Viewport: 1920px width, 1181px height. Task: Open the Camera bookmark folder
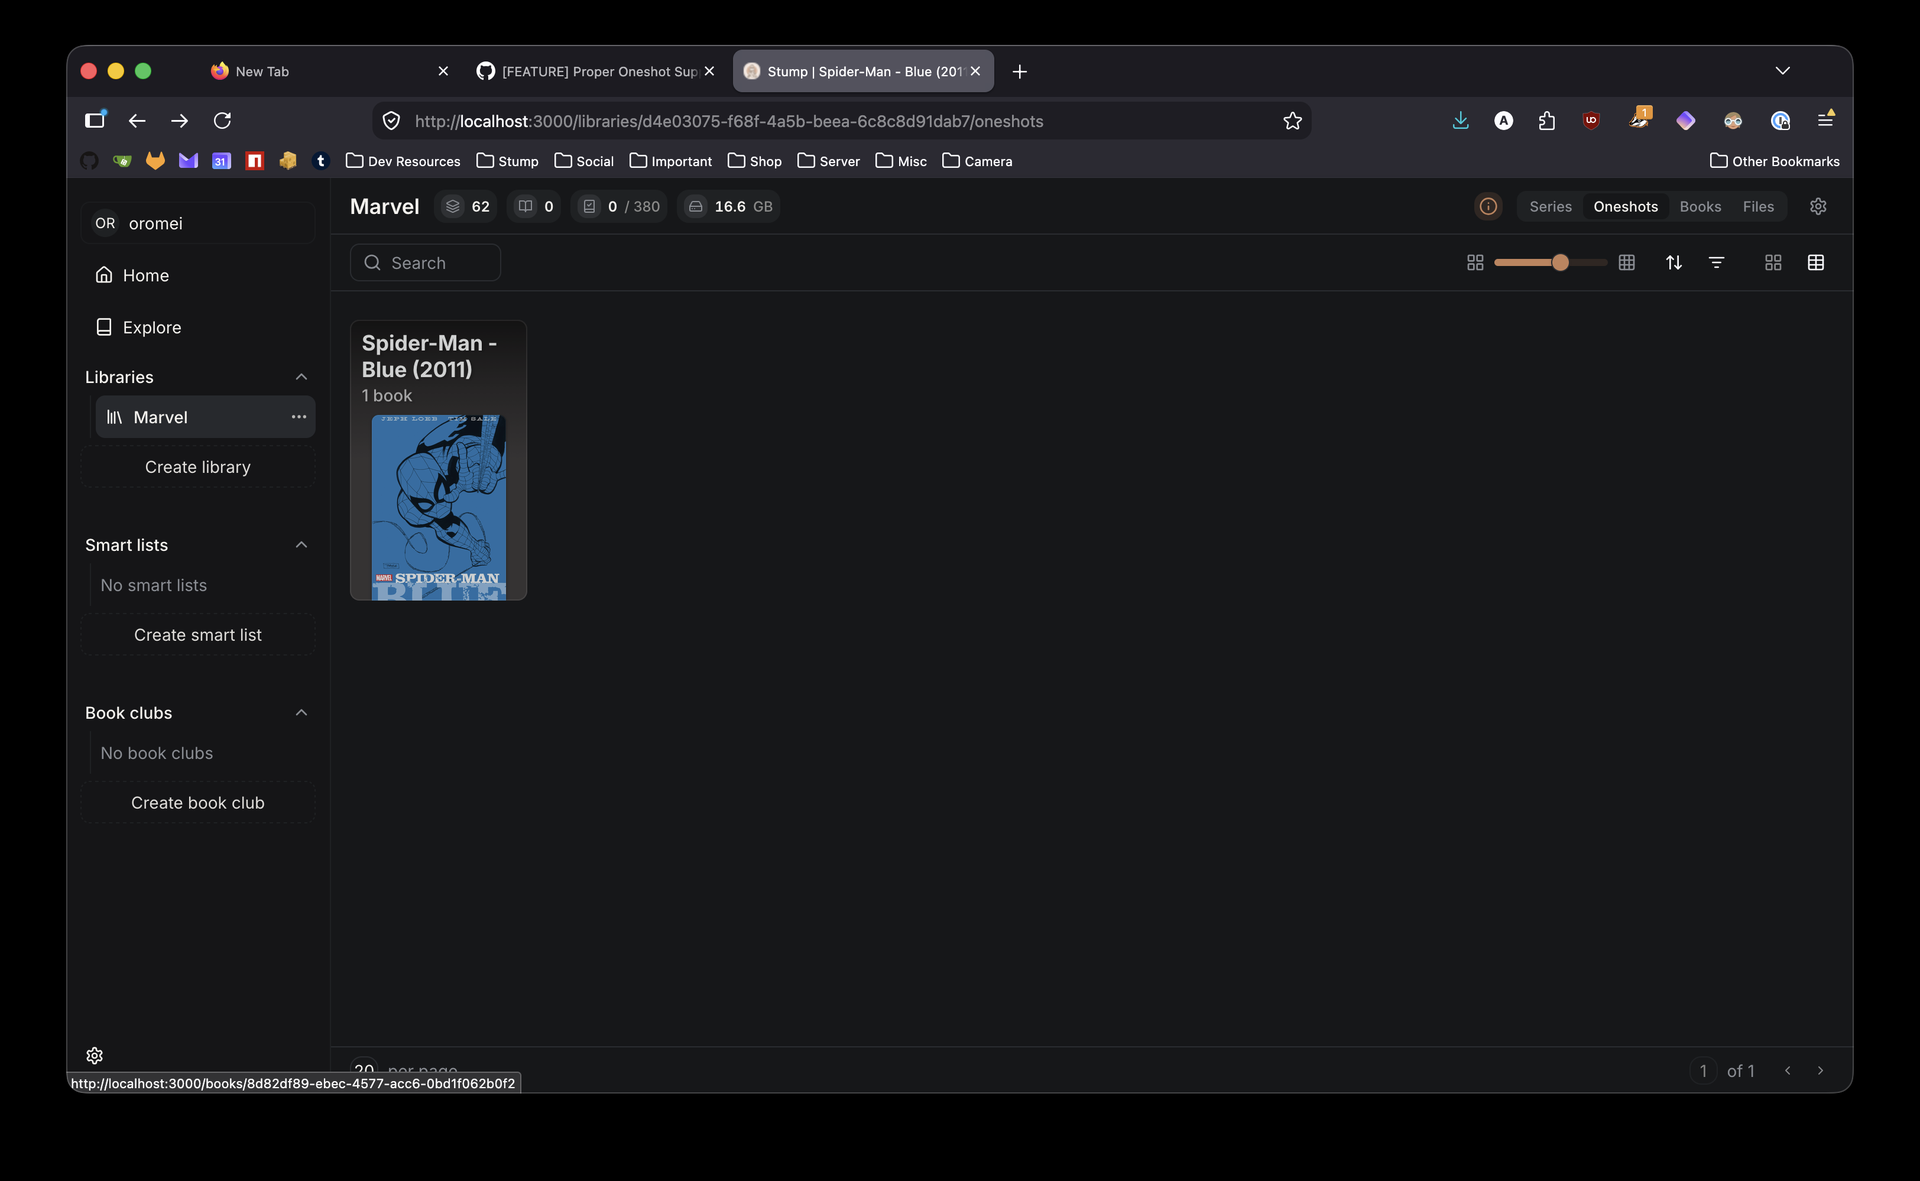(978, 161)
